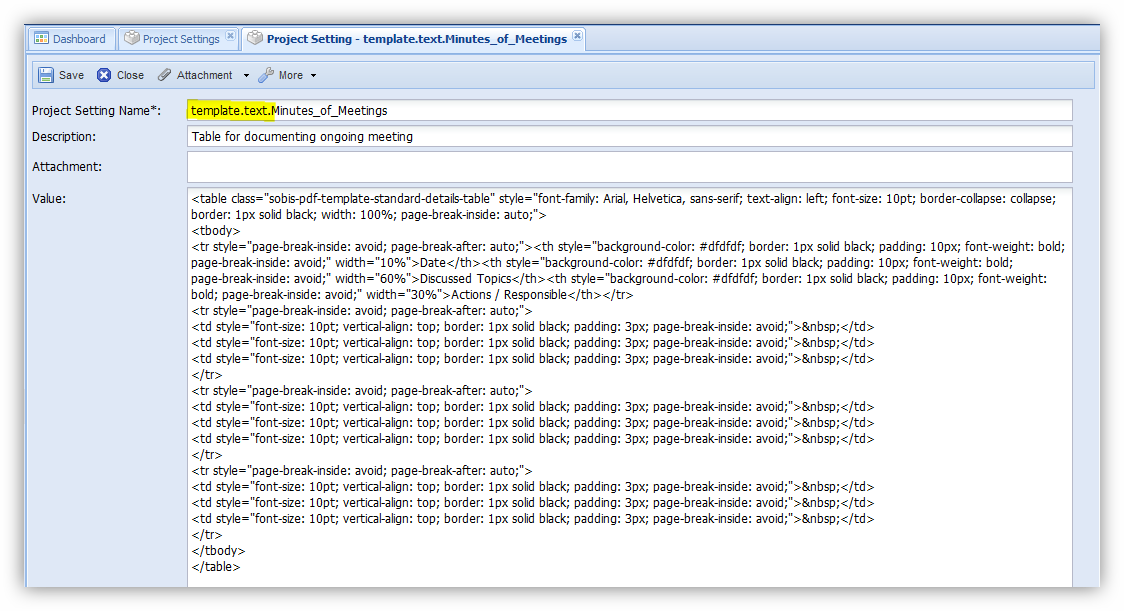Focus the Project Setting Name field
This screenshot has width=1124, height=611.
point(629,110)
